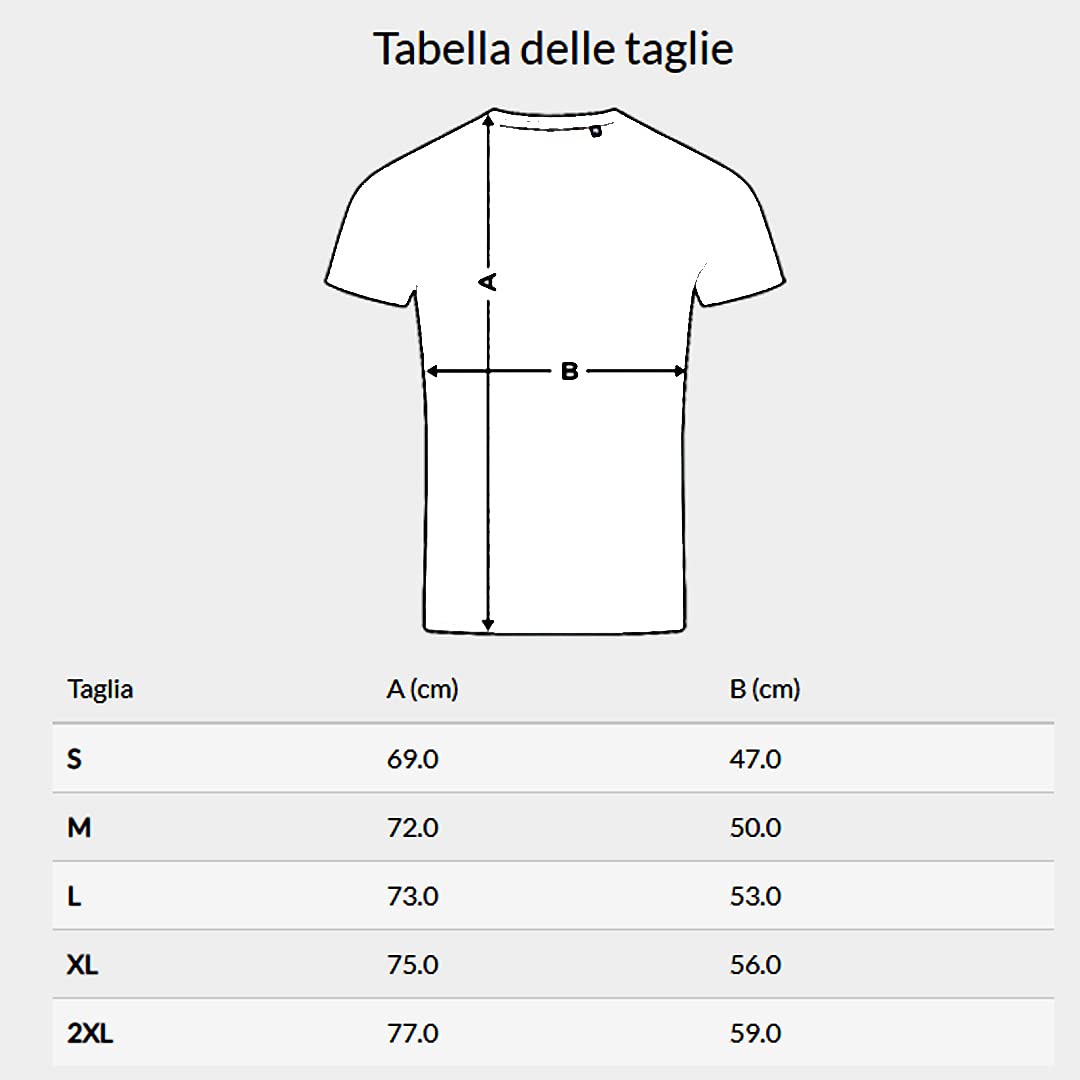Click the letter A on the length arrow
1080x1080 pixels.
click(x=488, y=282)
